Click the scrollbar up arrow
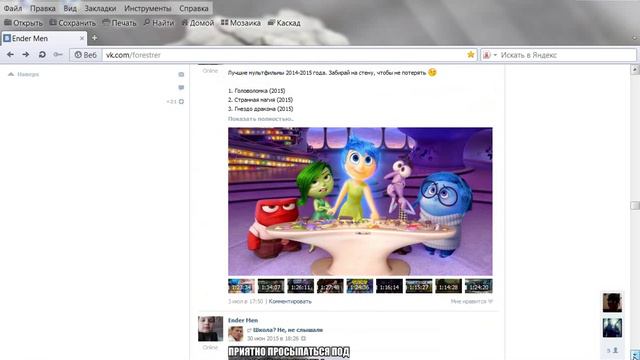Viewport: 640px width, 360px height. click(635, 69)
